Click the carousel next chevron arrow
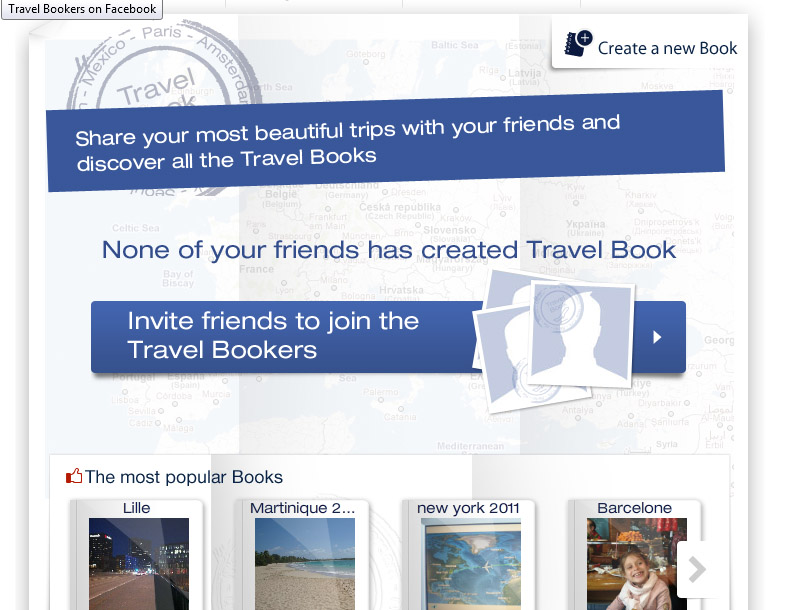The height and width of the screenshot is (610, 789). click(697, 569)
